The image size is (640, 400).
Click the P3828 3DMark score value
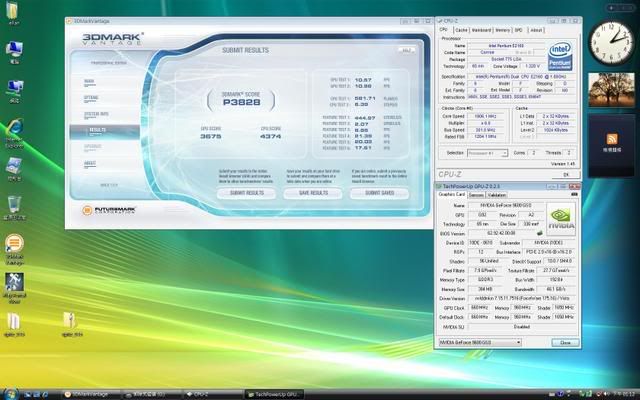(x=241, y=102)
